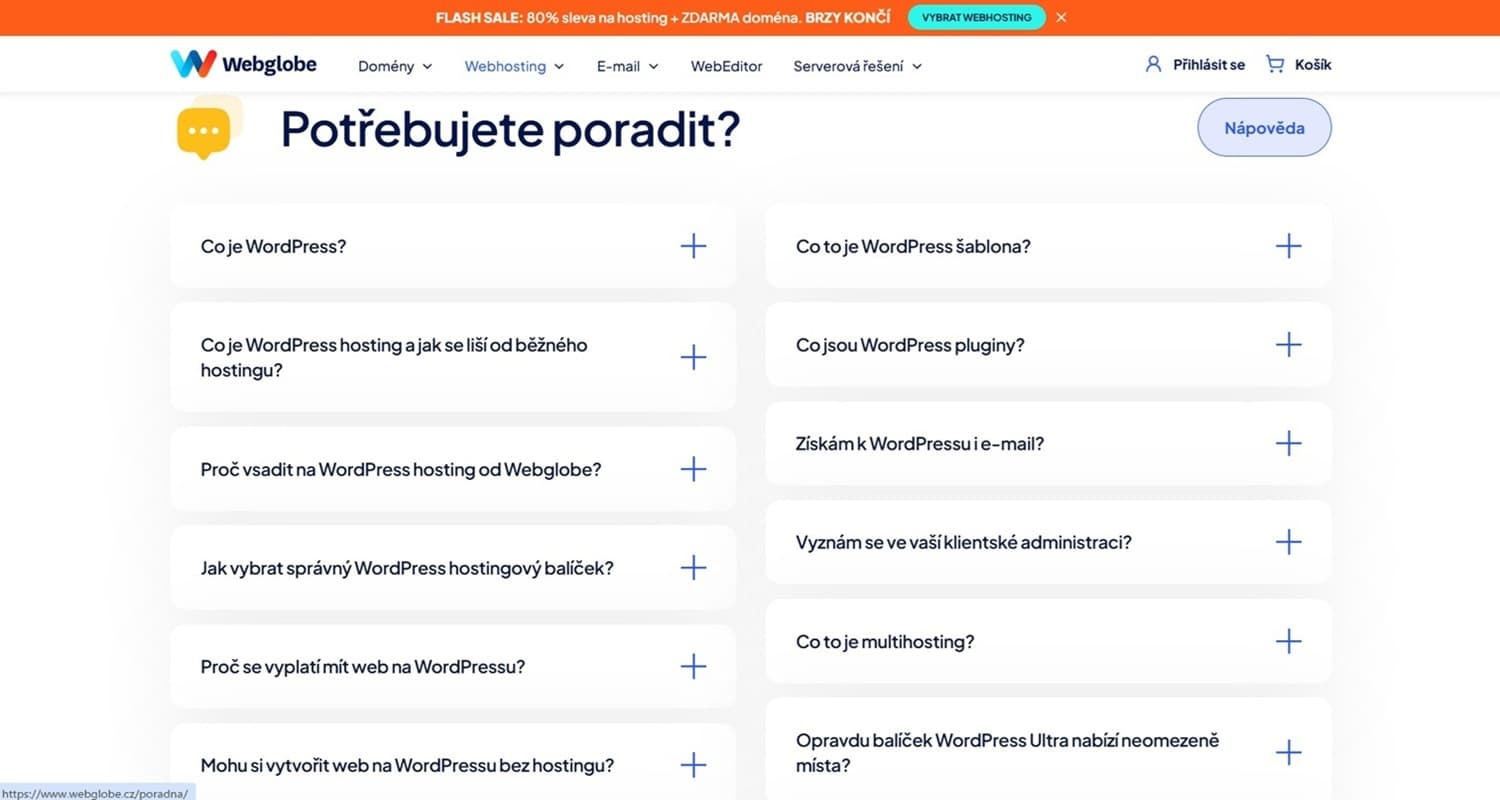This screenshot has width=1500, height=800.
Task: Click question text 'Co je WordPress?'
Action: (x=273, y=246)
